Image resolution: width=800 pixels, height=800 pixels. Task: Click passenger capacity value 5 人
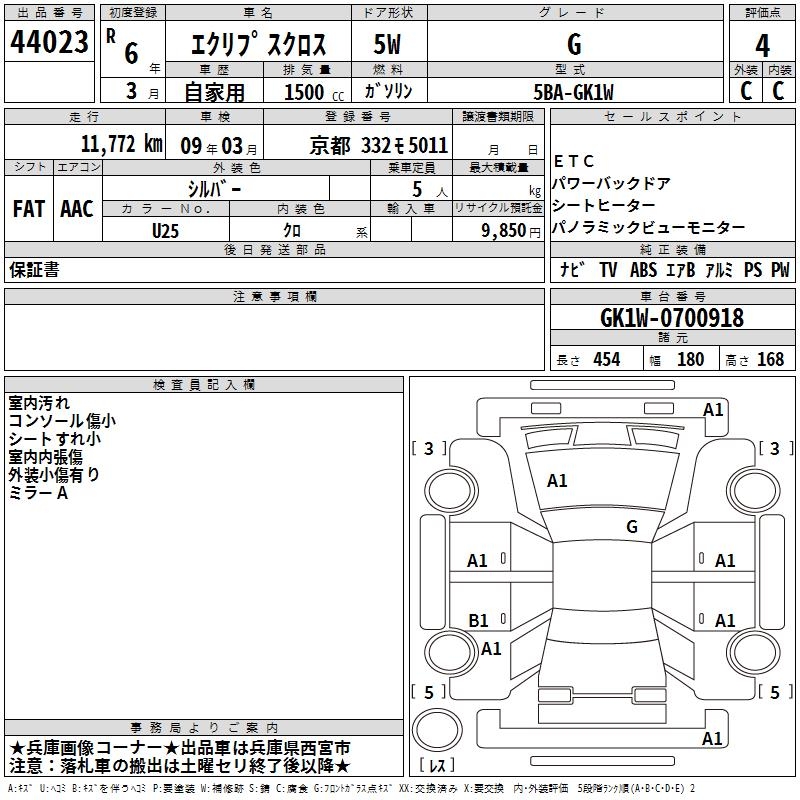click(429, 190)
